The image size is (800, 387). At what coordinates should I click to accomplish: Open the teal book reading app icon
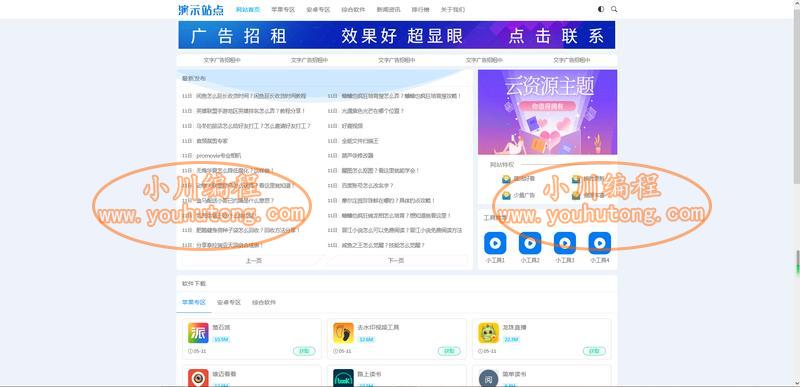pos(343,378)
